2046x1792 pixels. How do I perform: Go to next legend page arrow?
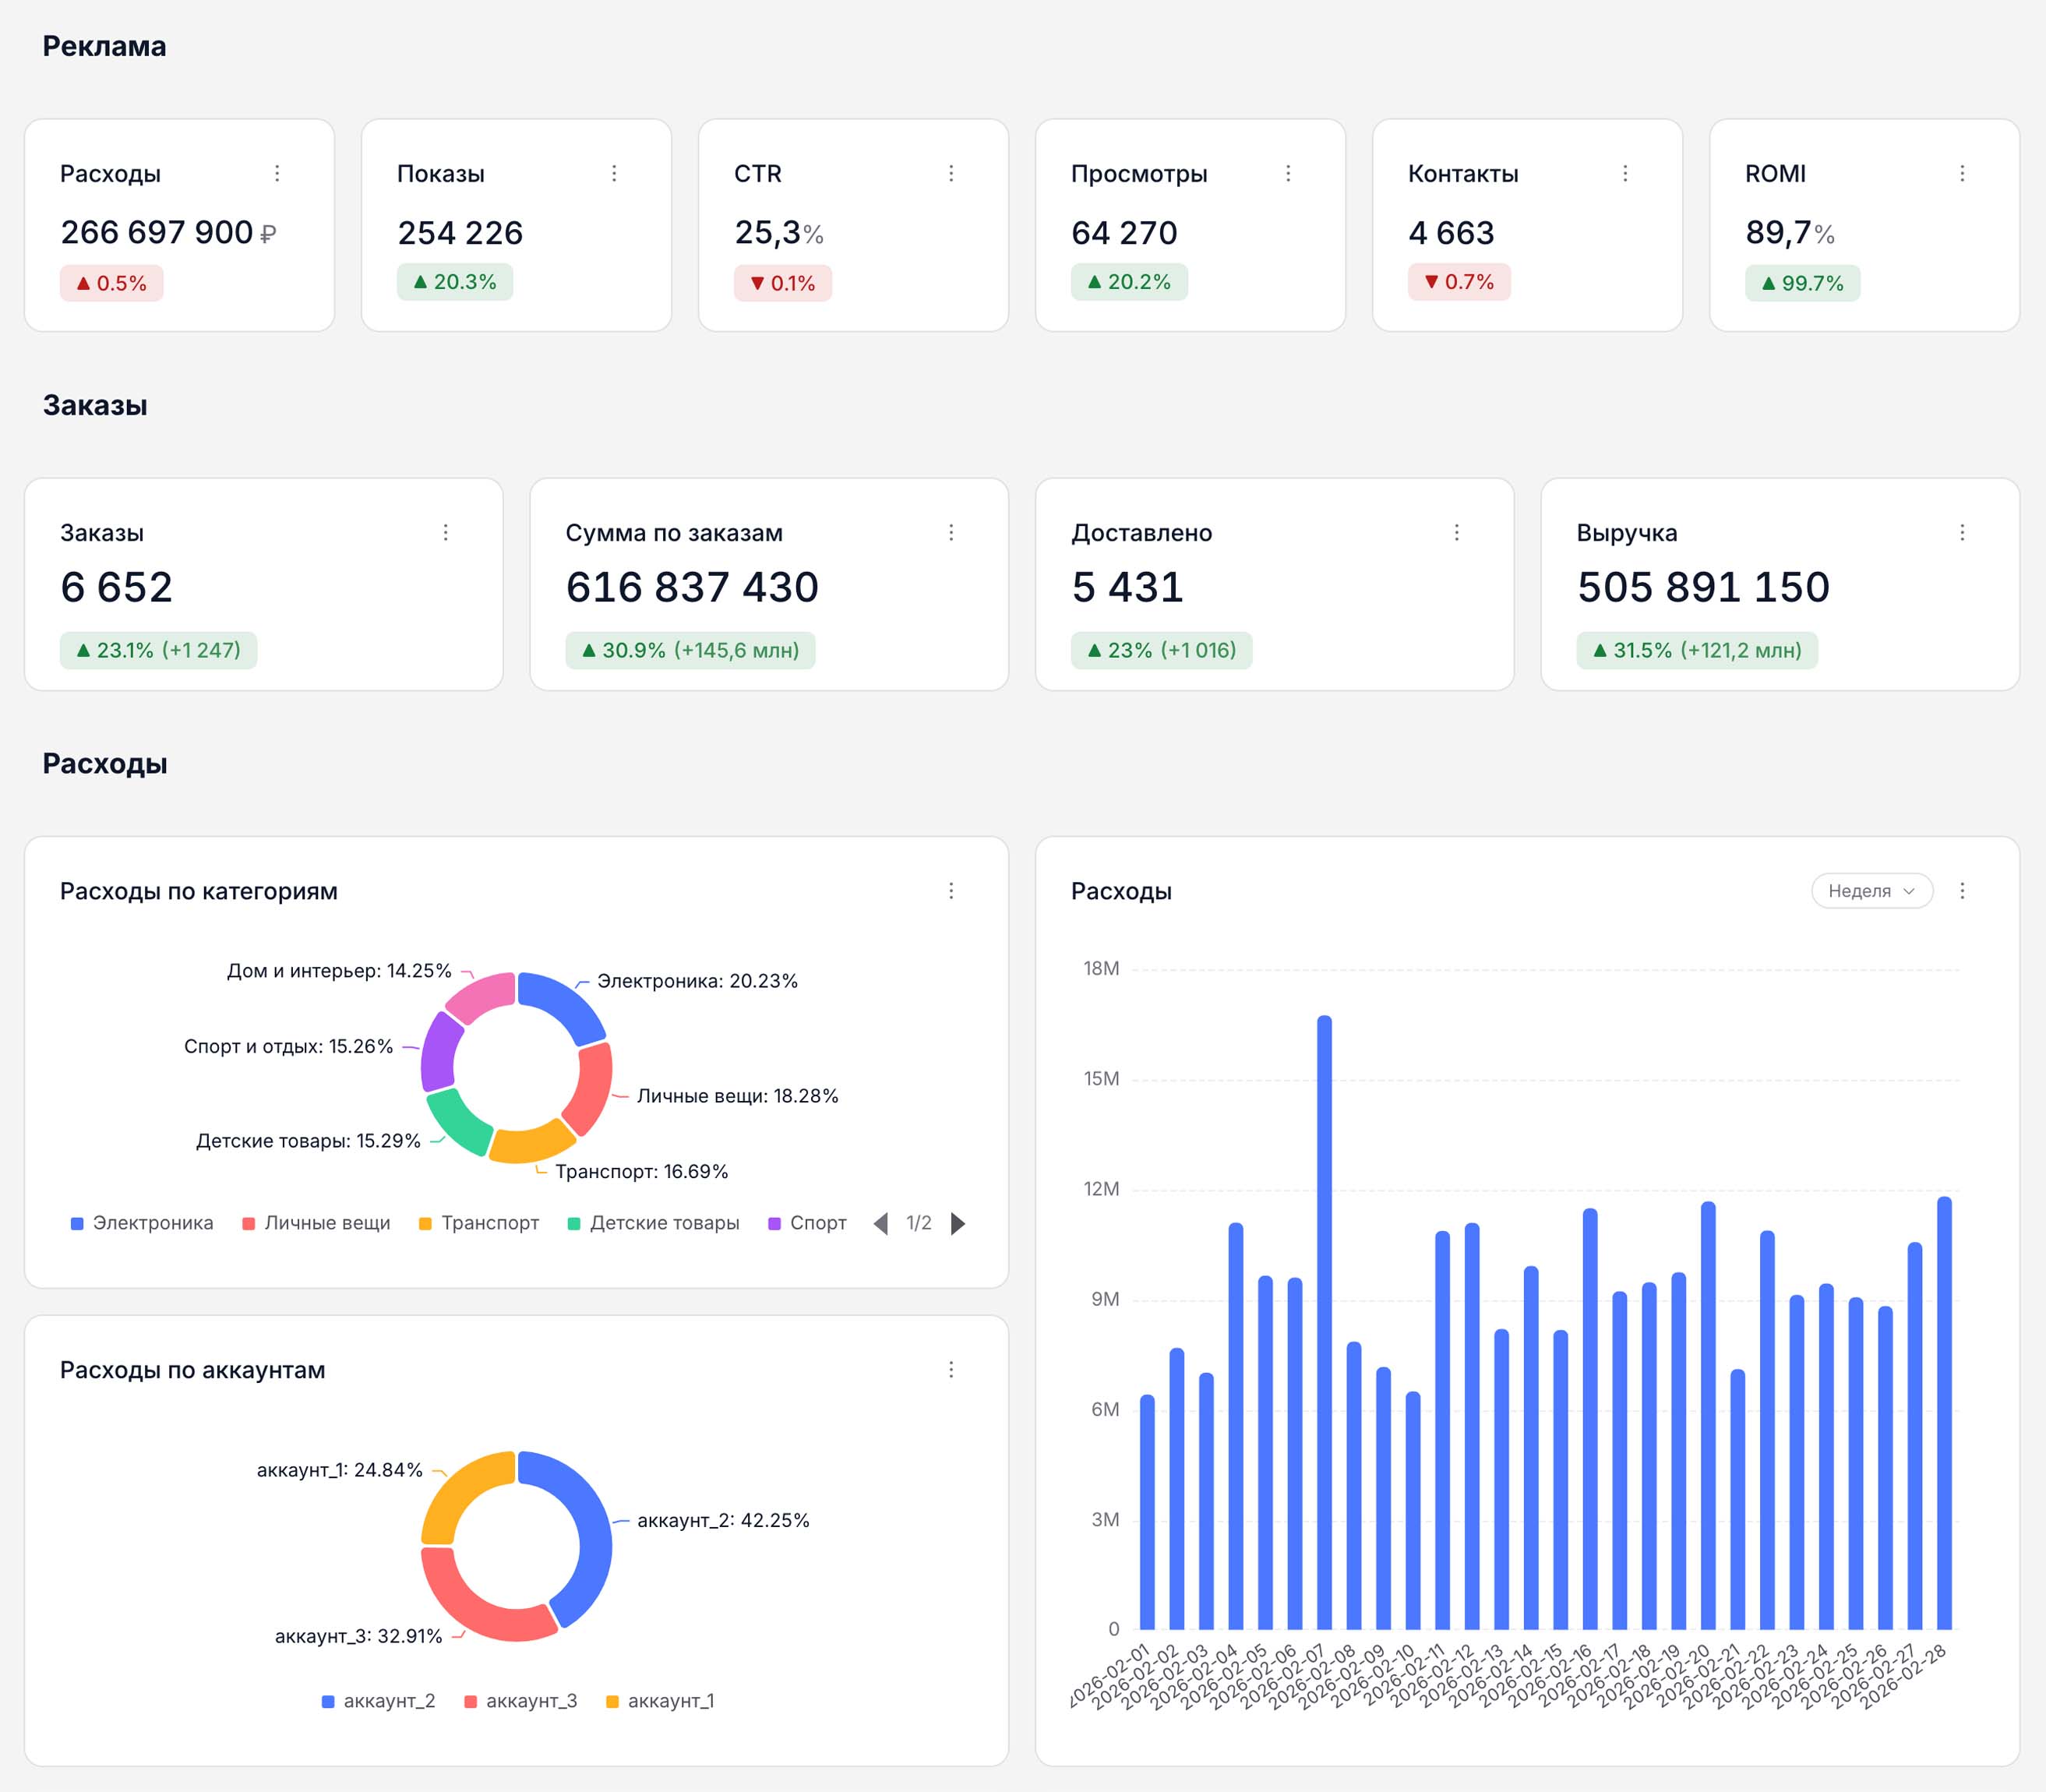click(x=958, y=1223)
